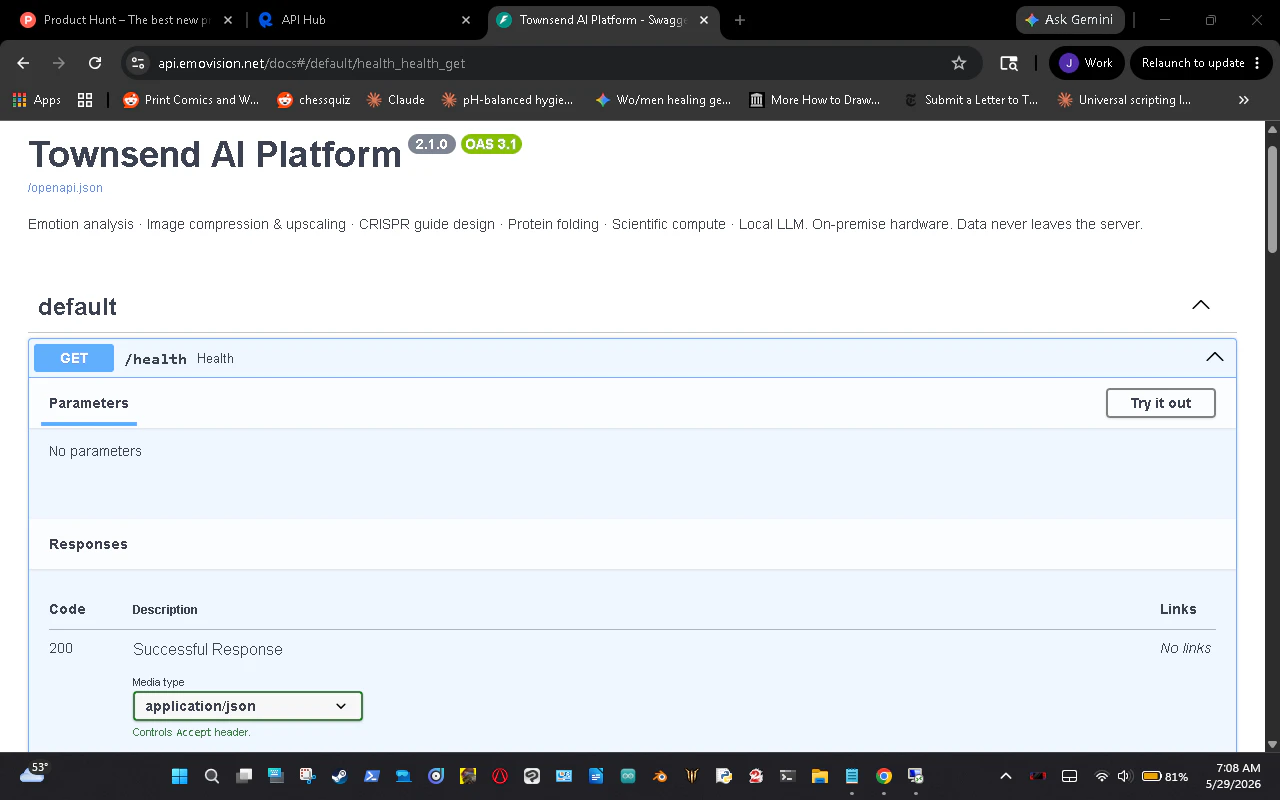Open File Explorer from the taskbar
Image resolution: width=1280 pixels, height=800 pixels.
click(x=820, y=776)
